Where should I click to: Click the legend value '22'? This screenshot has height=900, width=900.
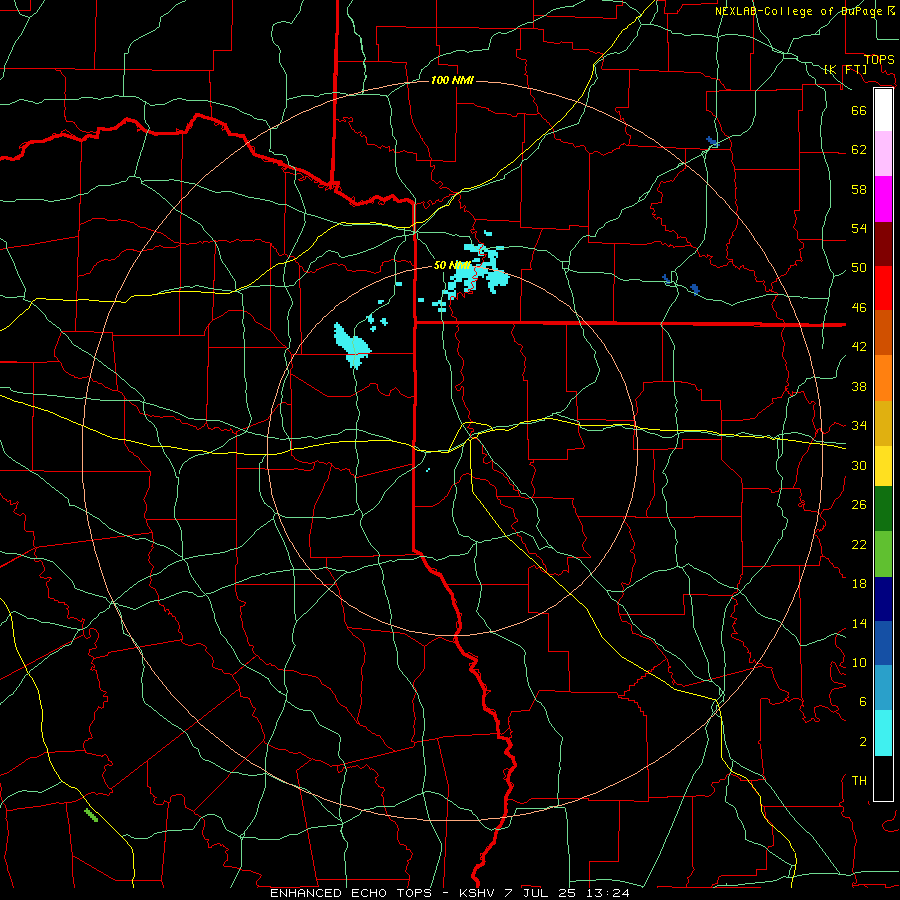coord(859,545)
